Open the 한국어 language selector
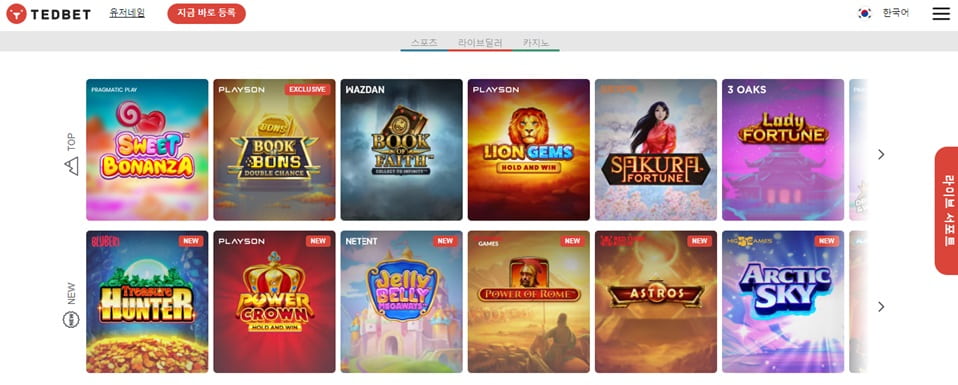The image size is (958, 385). tap(896, 13)
